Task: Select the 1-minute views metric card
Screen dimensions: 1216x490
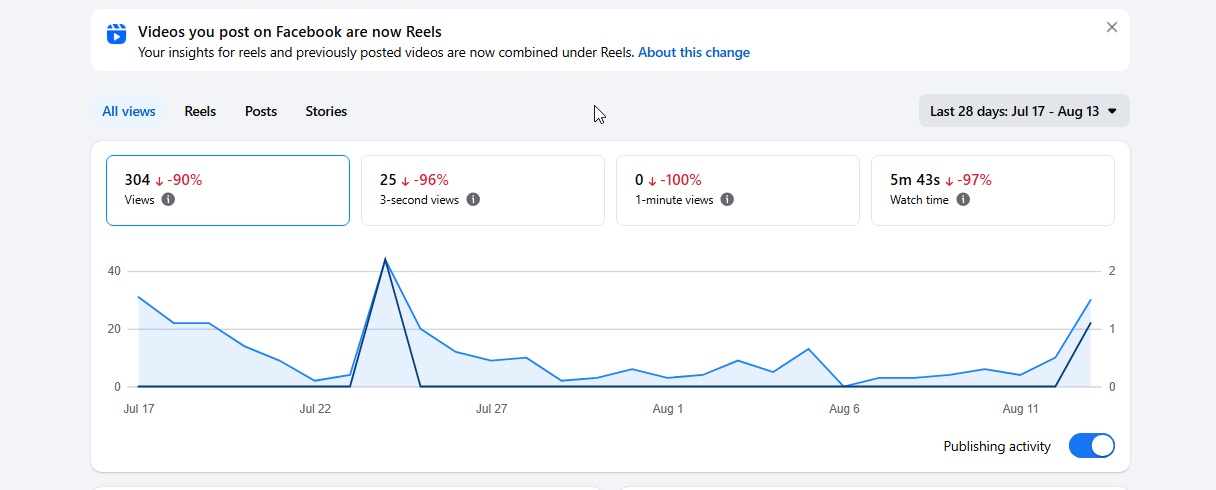Action: (x=738, y=190)
